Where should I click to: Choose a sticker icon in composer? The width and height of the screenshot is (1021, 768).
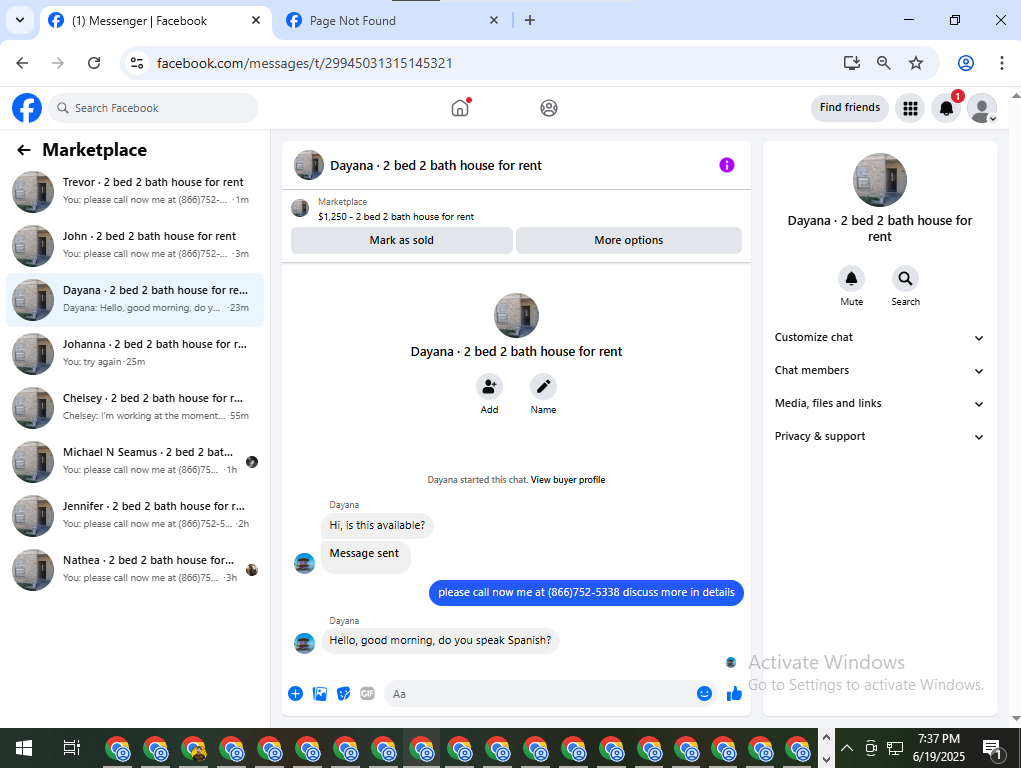[x=344, y=694]
